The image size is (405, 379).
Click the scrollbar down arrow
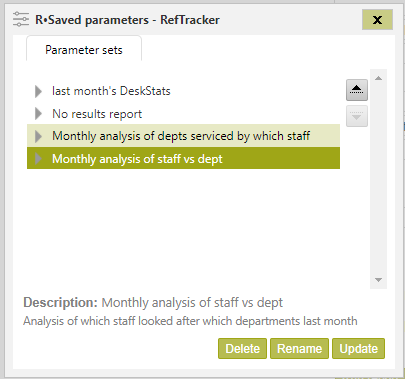[378, 280]
